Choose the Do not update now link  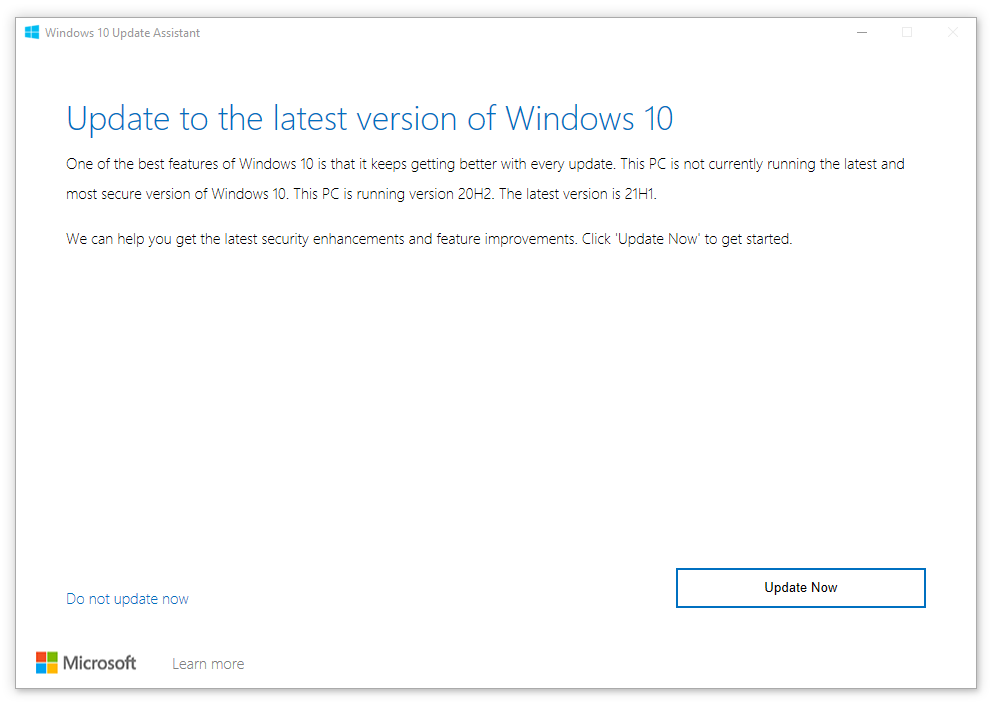click(x=127, y=599)
